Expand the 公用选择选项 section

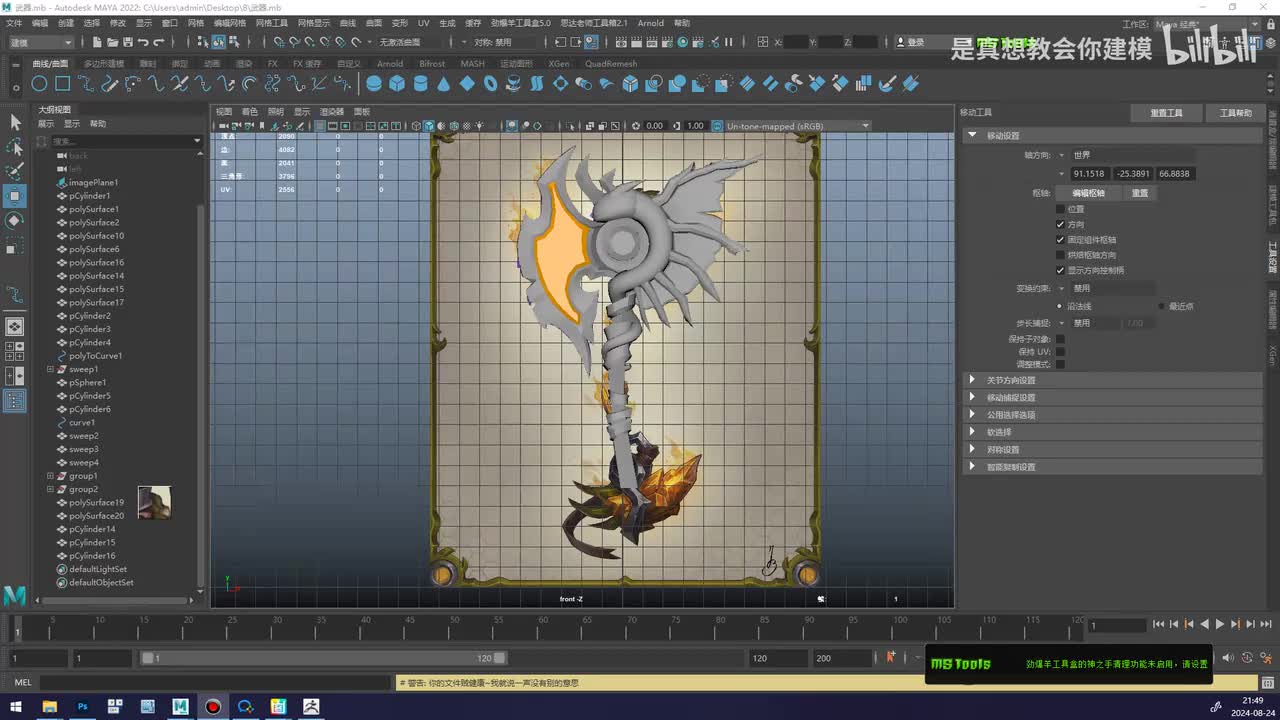pyautogui.click(x=972, y=414)
